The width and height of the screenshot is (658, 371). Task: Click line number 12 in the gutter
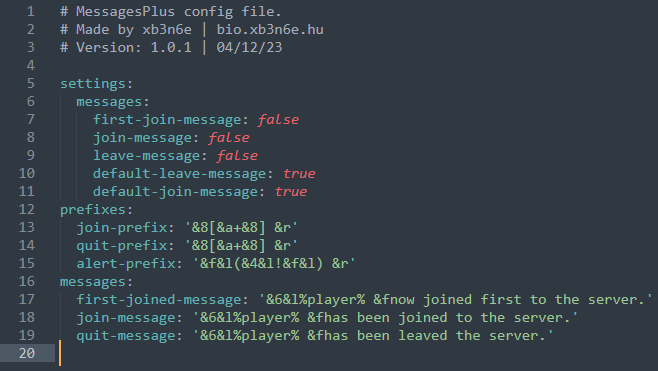pos(27,209)
